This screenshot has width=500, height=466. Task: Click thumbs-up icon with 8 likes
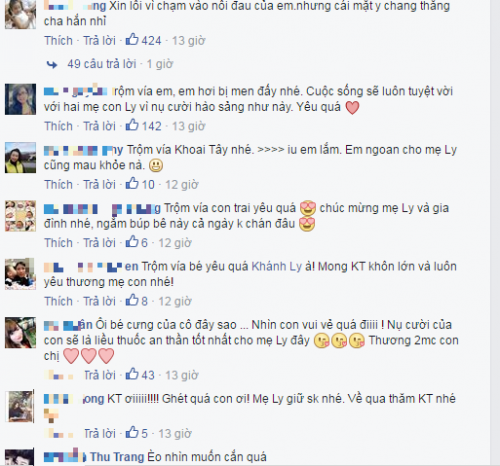[x=132, y=300]
